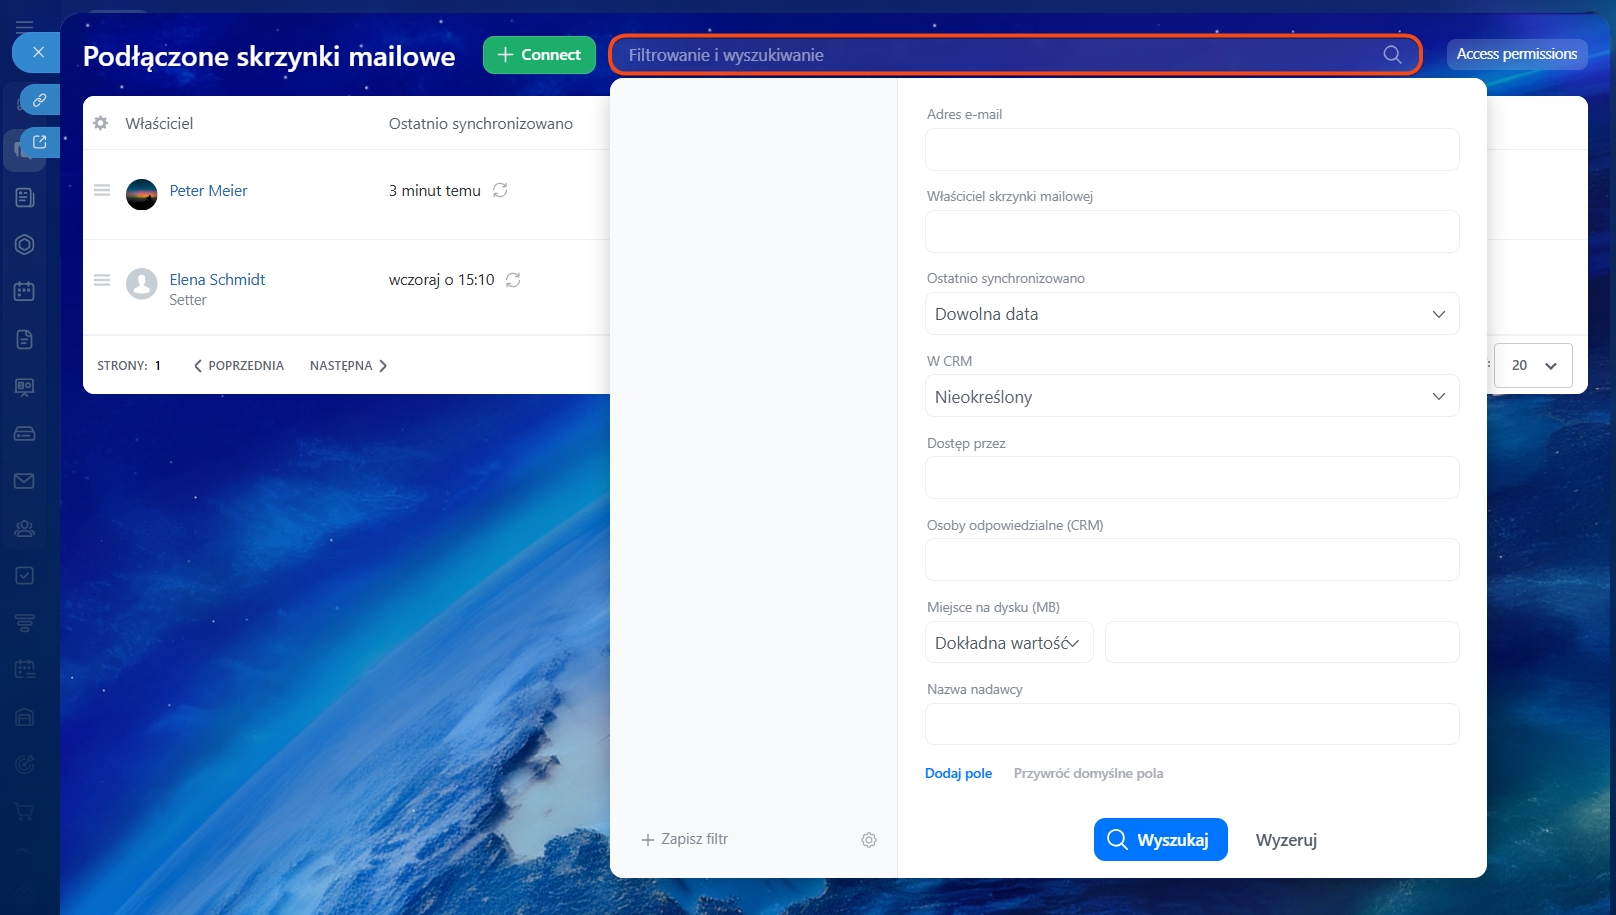Open Elena Schmidt's avatar
The height and width of the screenshot is (915, 1616).
click(142, 284)
